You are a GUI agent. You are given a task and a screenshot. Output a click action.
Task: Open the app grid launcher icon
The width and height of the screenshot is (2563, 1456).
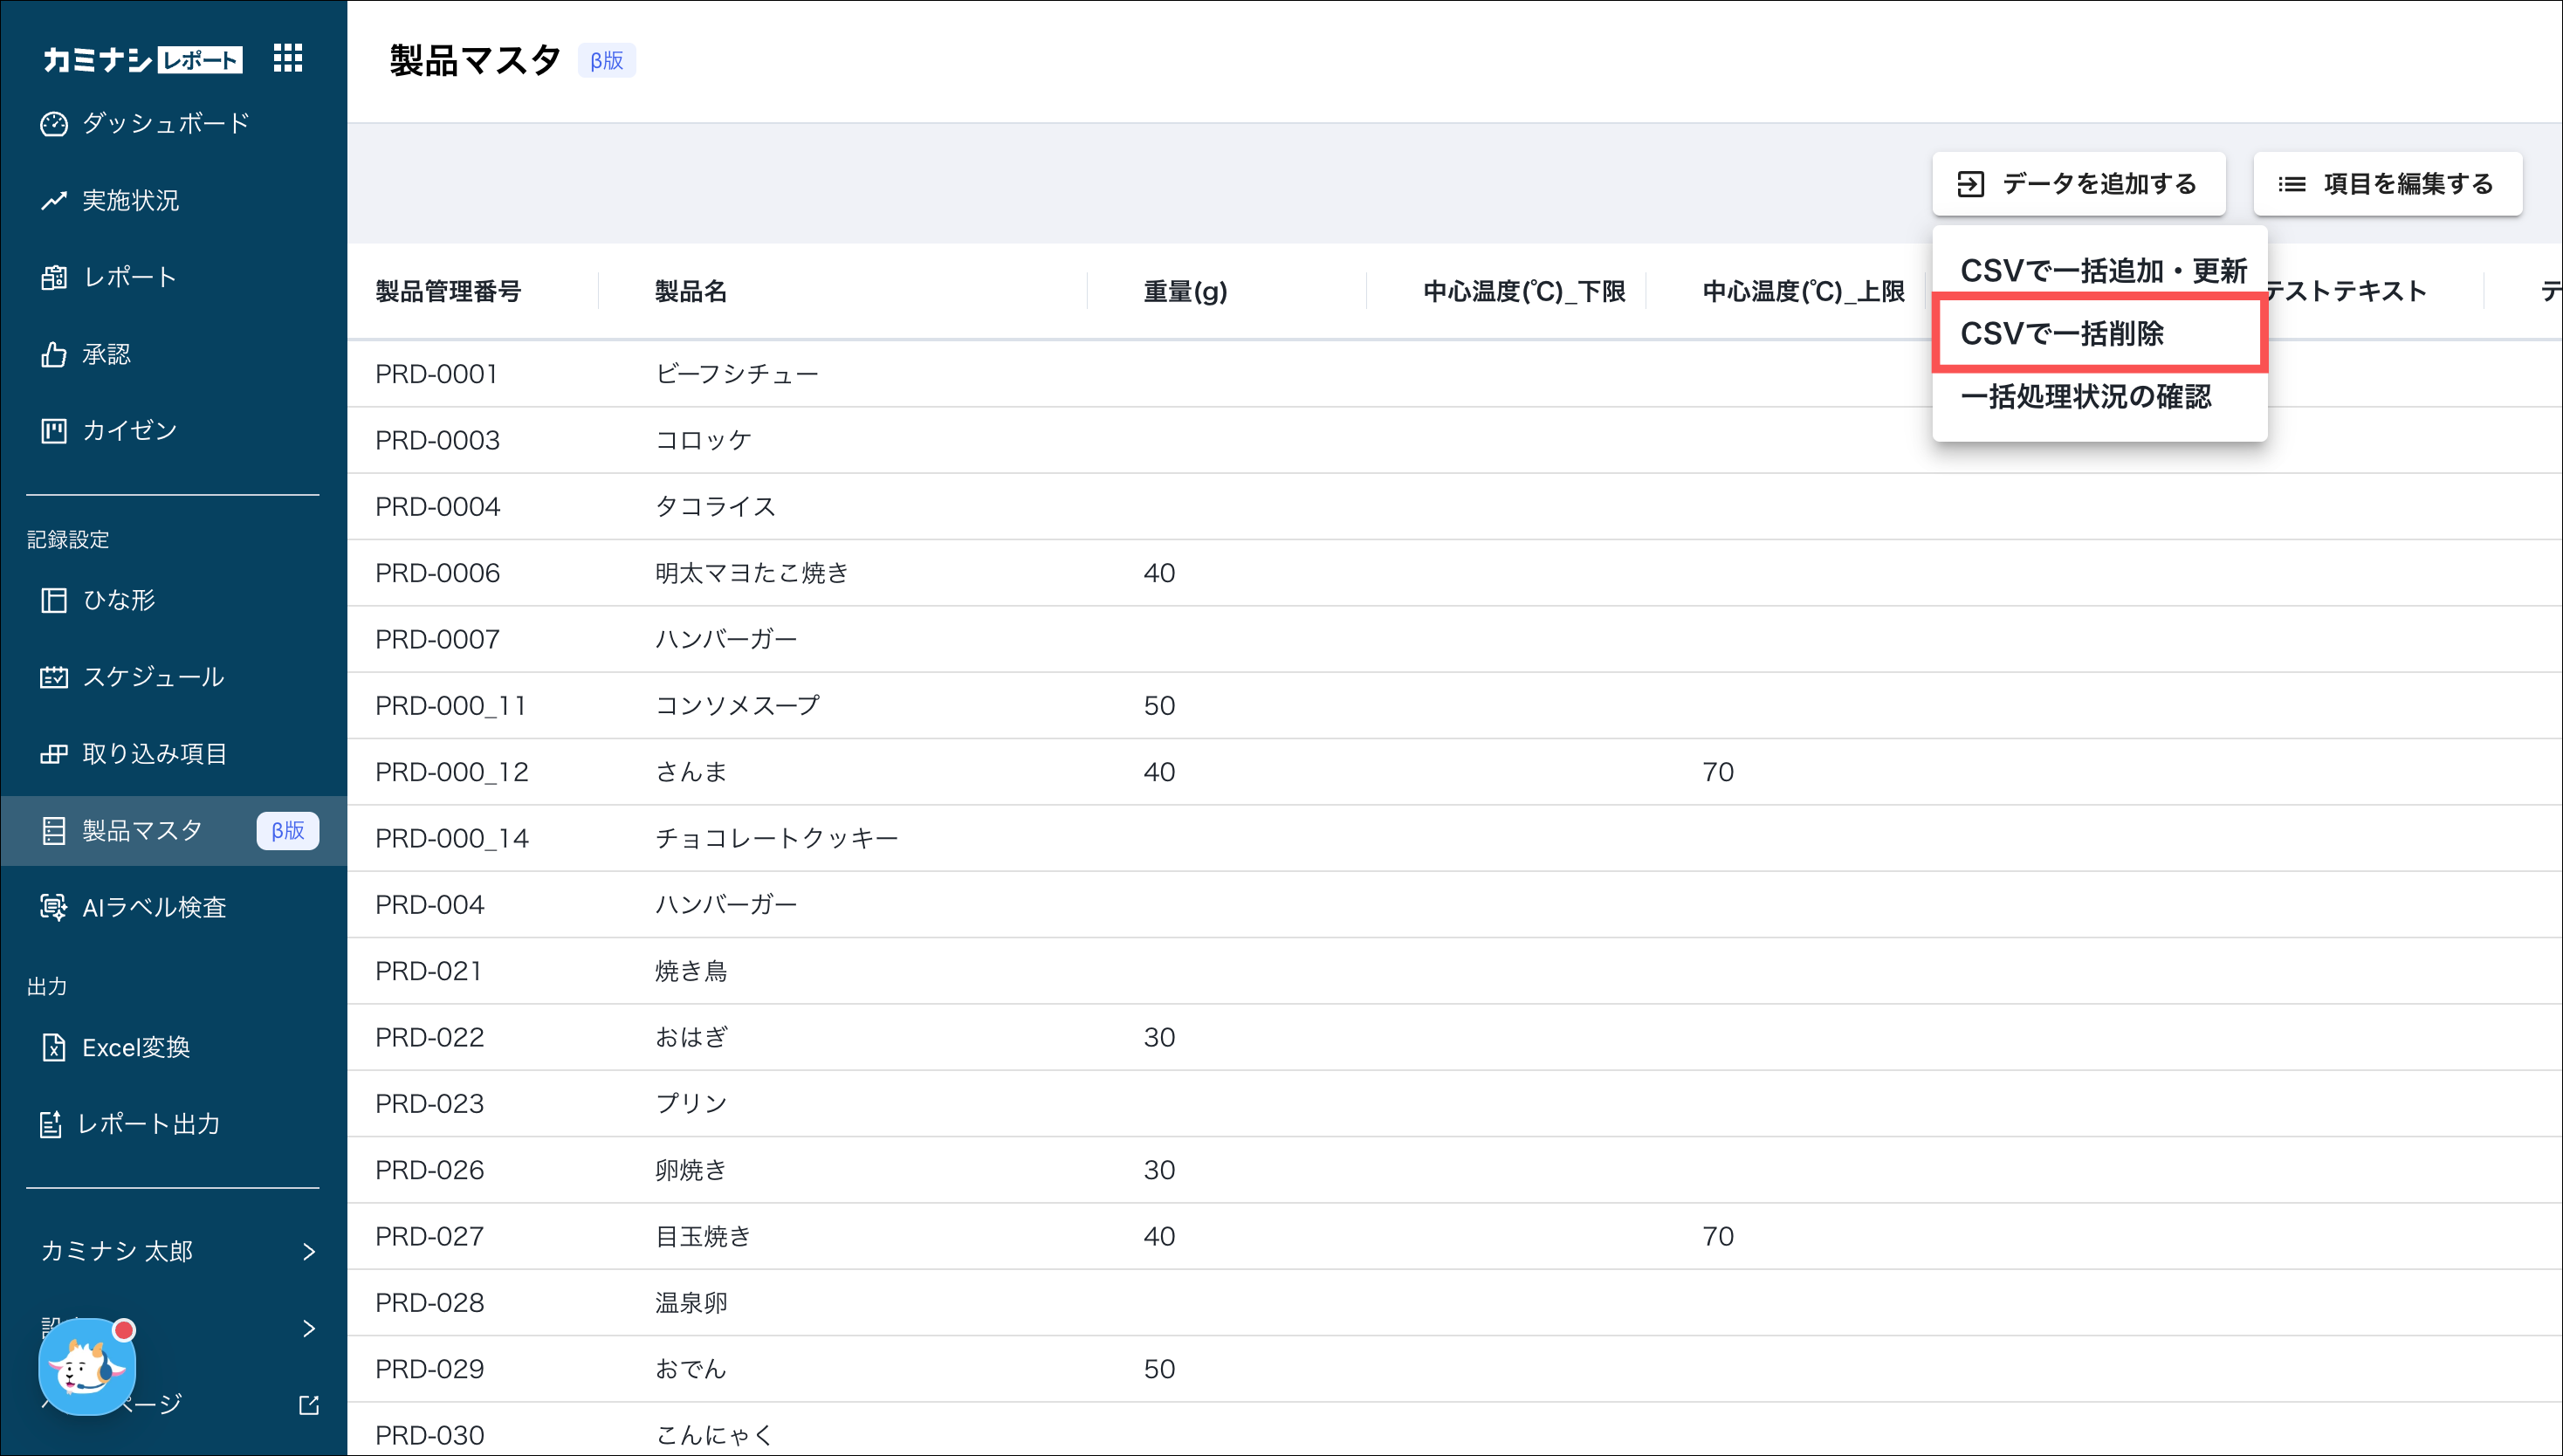tap(287, 58)
